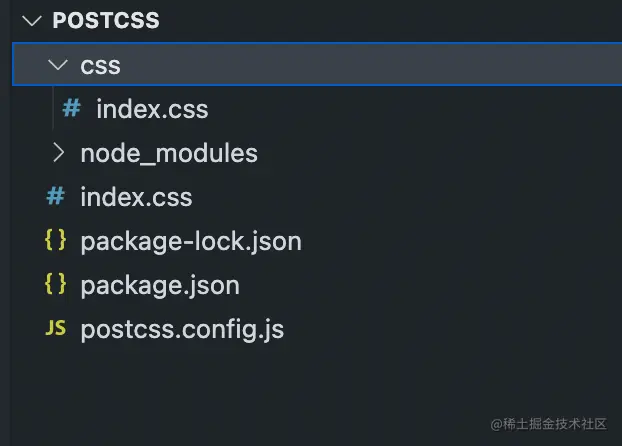Click the POSTCSS explorer section title
This screenshot has width=622, height=446.
tap(106, 20)
